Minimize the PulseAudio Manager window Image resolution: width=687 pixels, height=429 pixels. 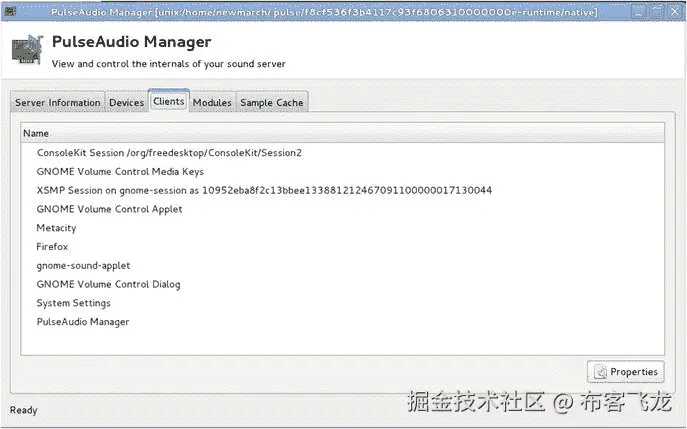pos(639,11)
